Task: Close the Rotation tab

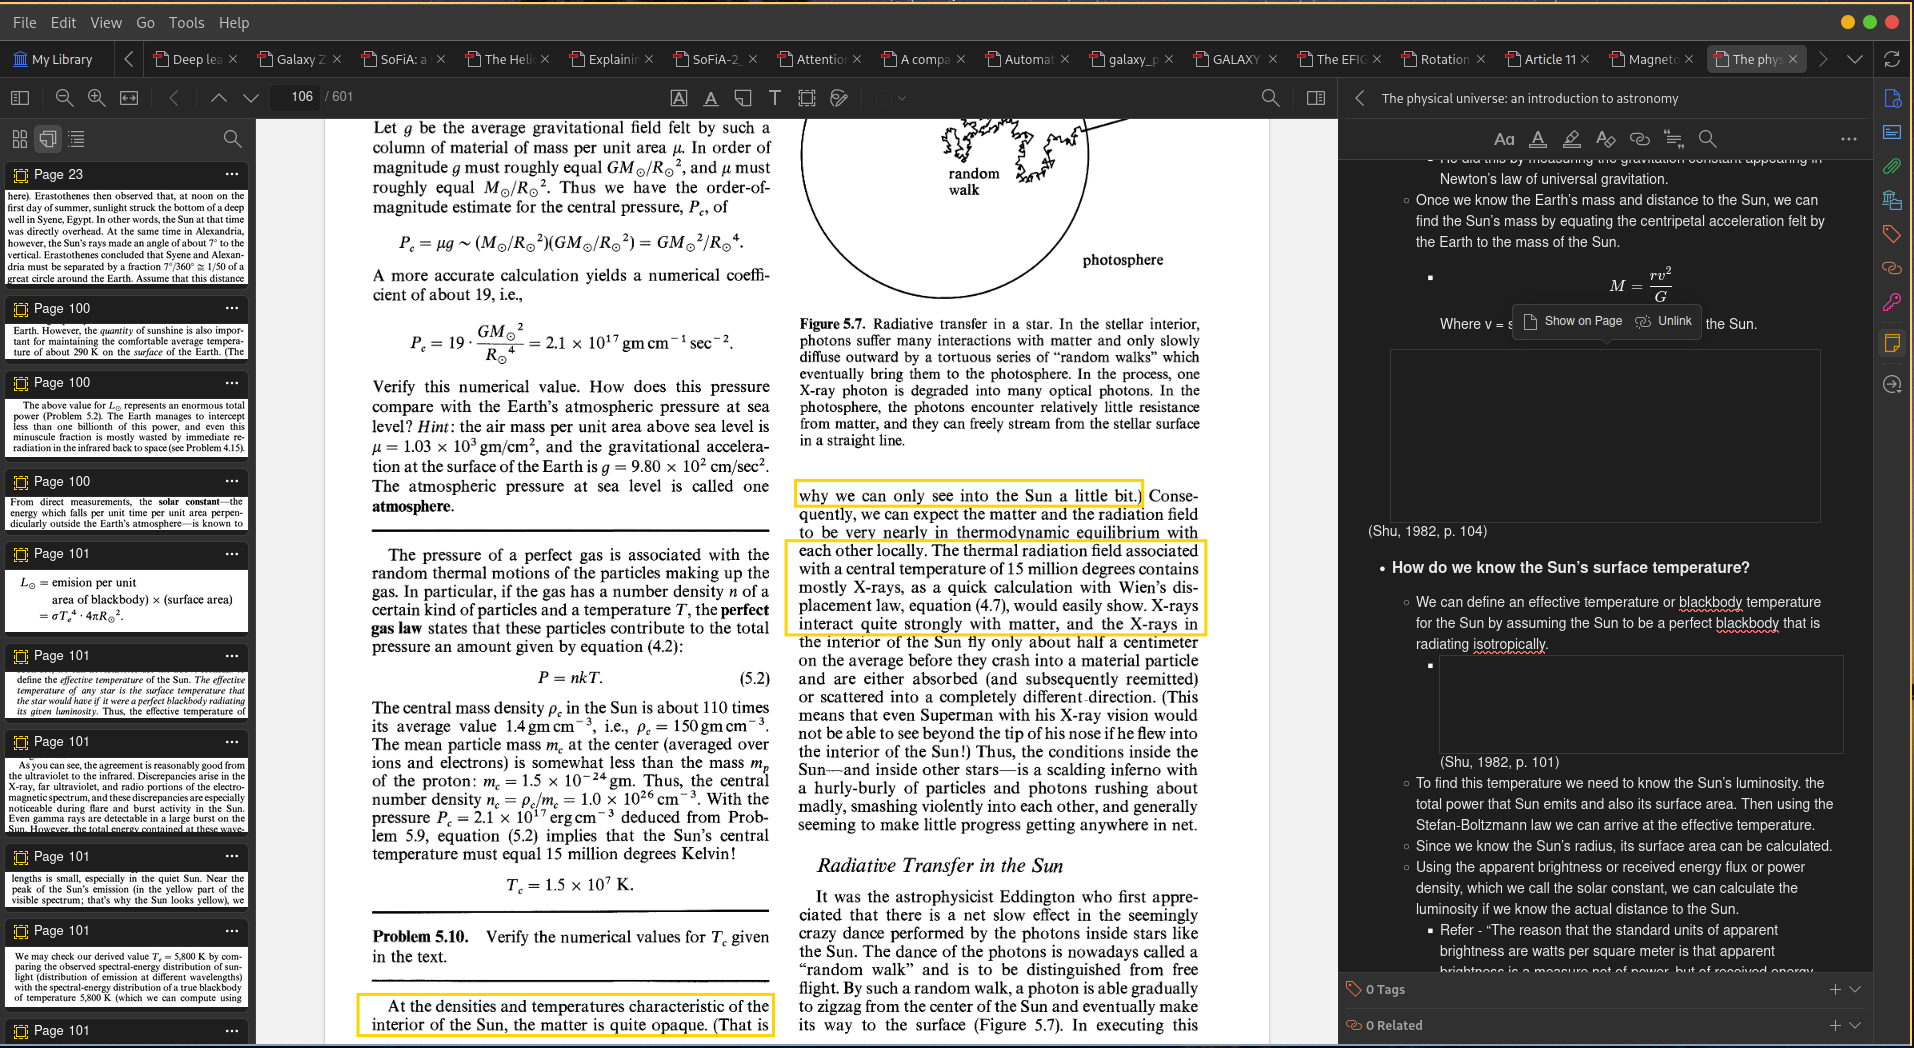Action: (1481, 59)
